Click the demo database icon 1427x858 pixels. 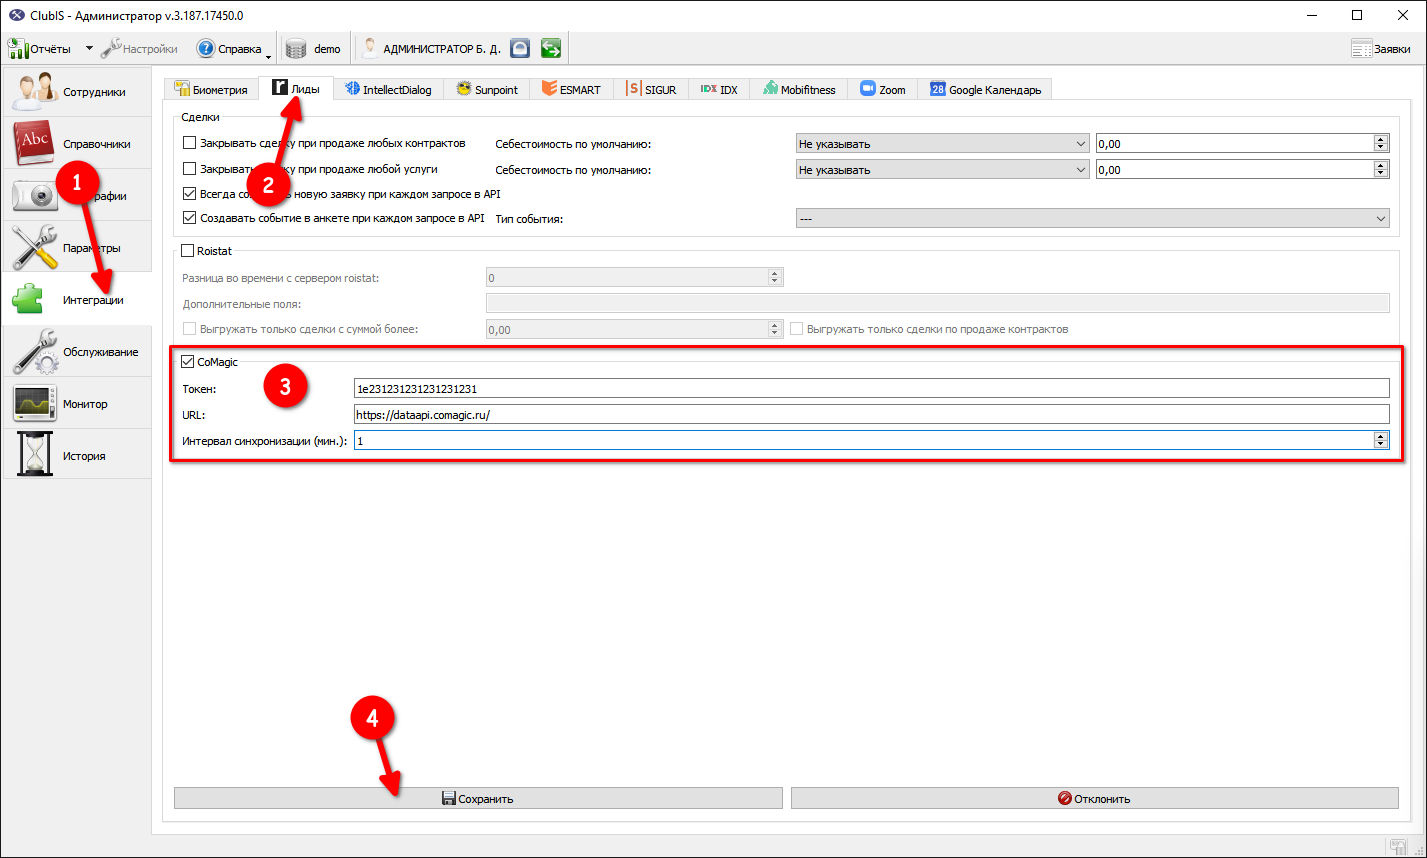point(295,48)
